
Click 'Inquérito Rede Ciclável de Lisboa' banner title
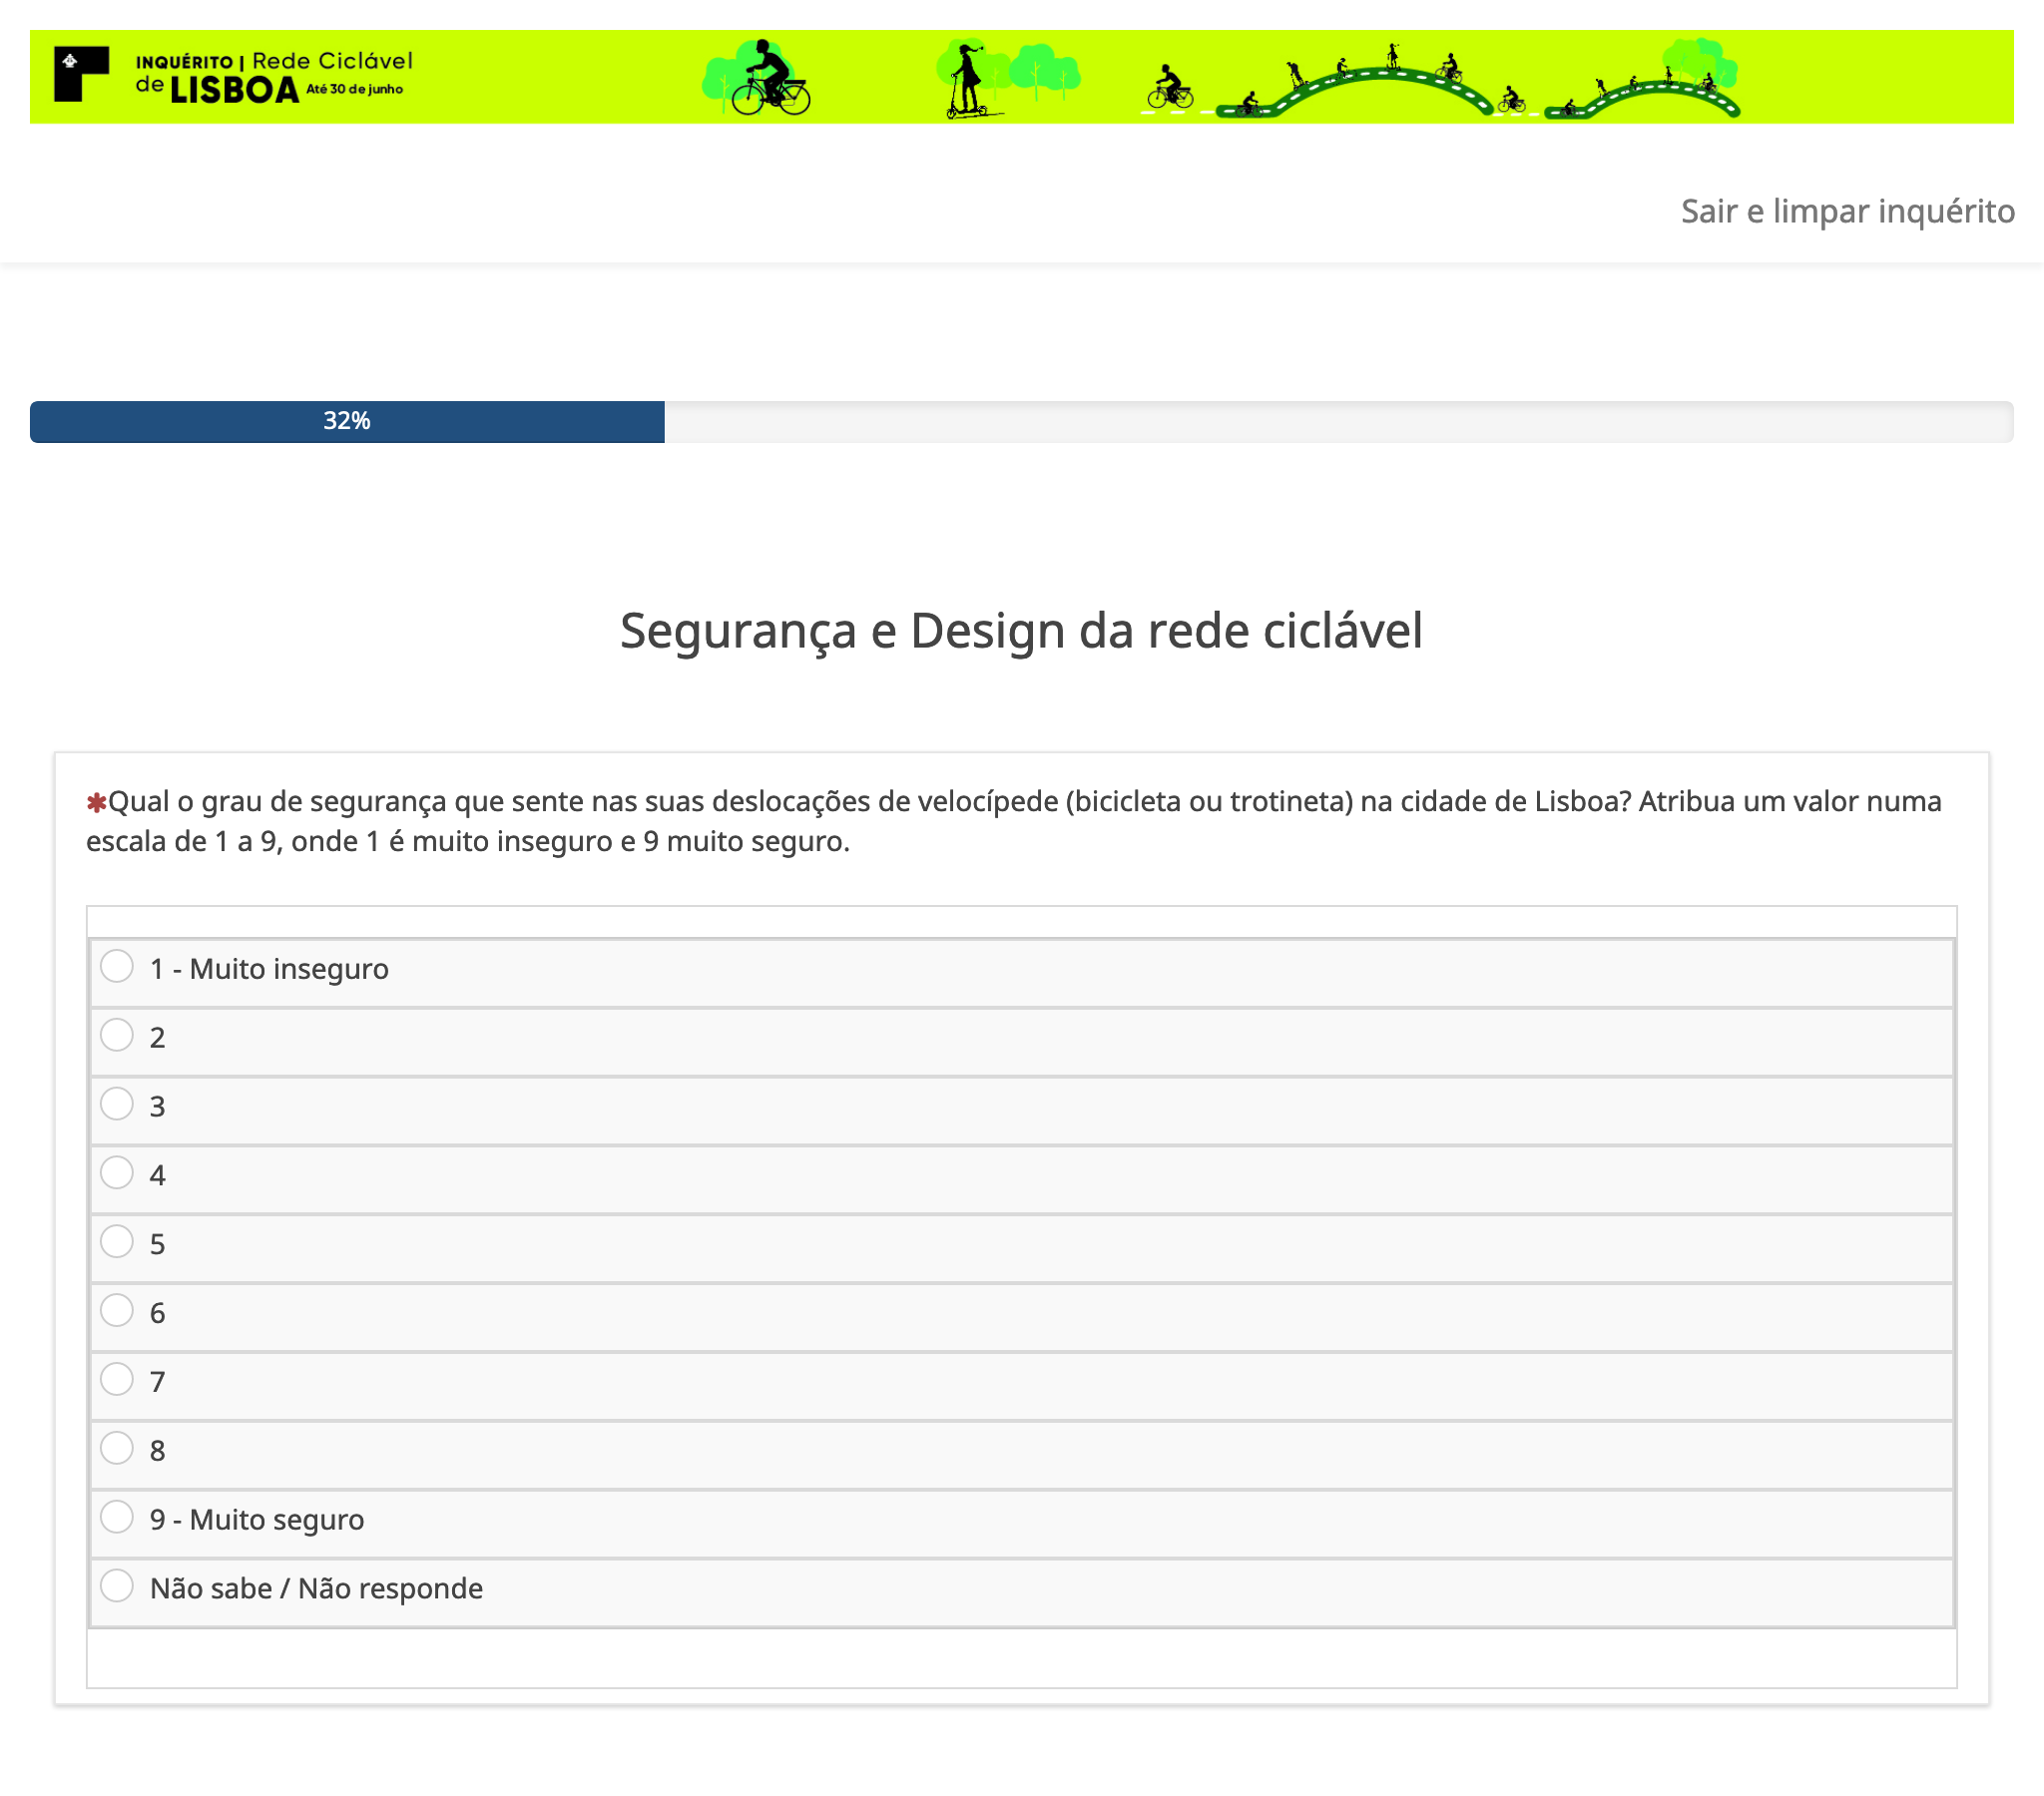point(274,77)
